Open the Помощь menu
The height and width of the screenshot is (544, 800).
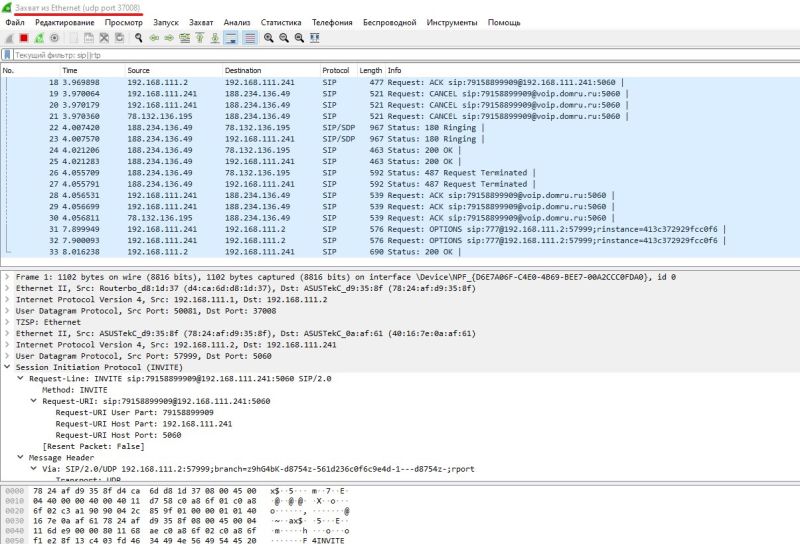[x=504, y=22]
